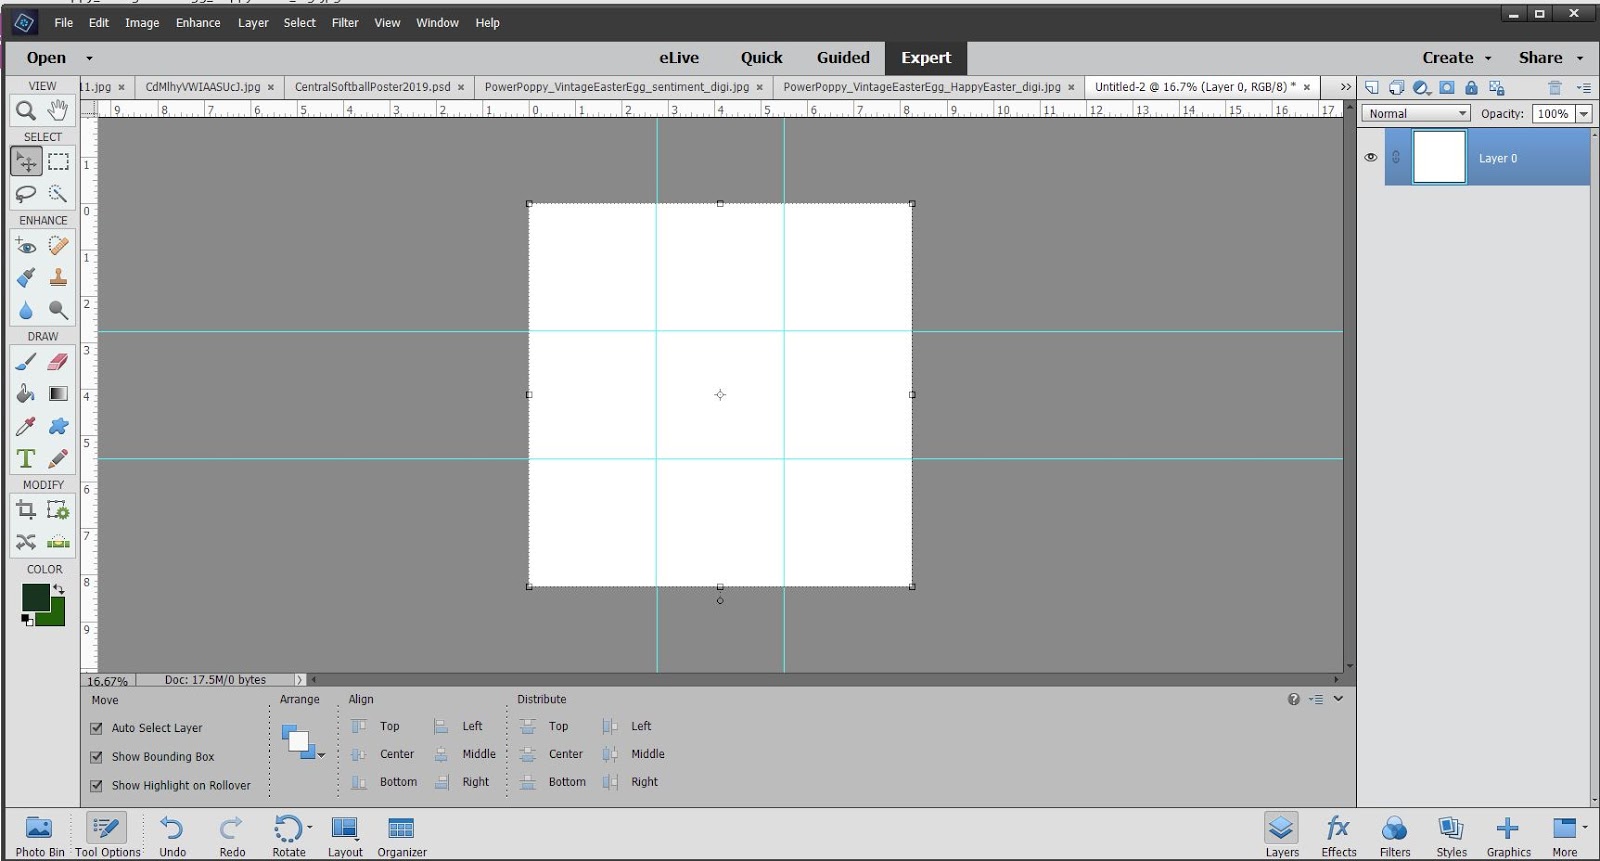Lock all pixels of the layer
The image size is (1600, 861).
click(x=1472, y=87)
